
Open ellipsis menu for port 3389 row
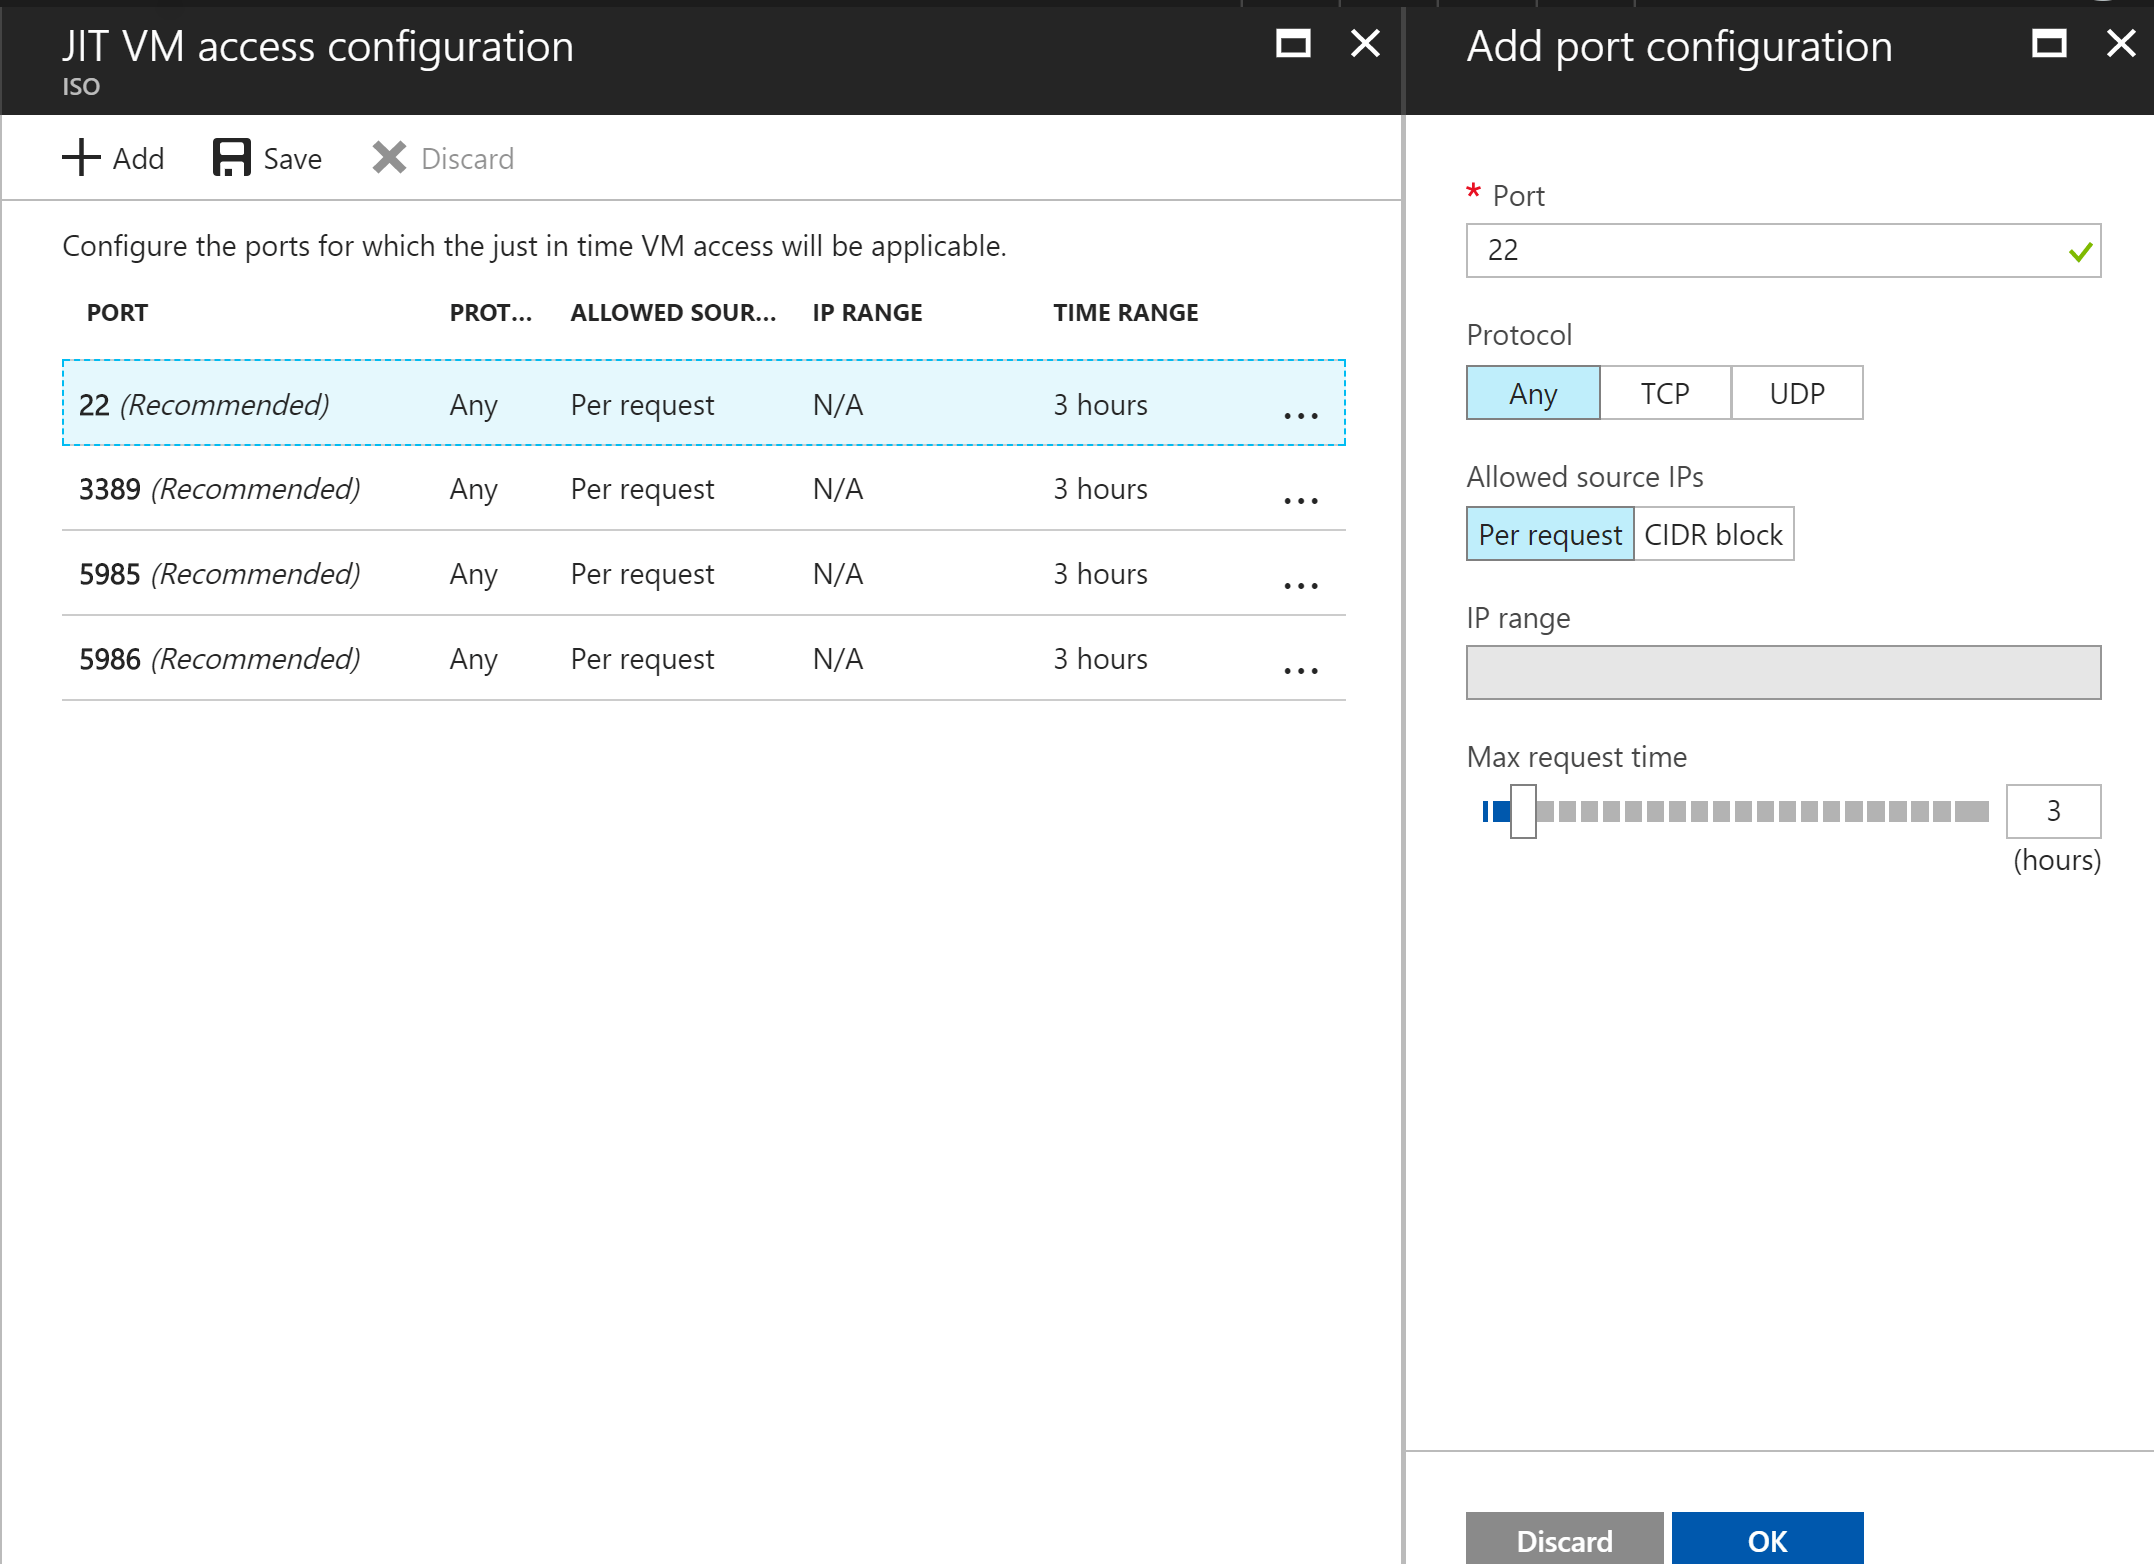[1300, 500]
